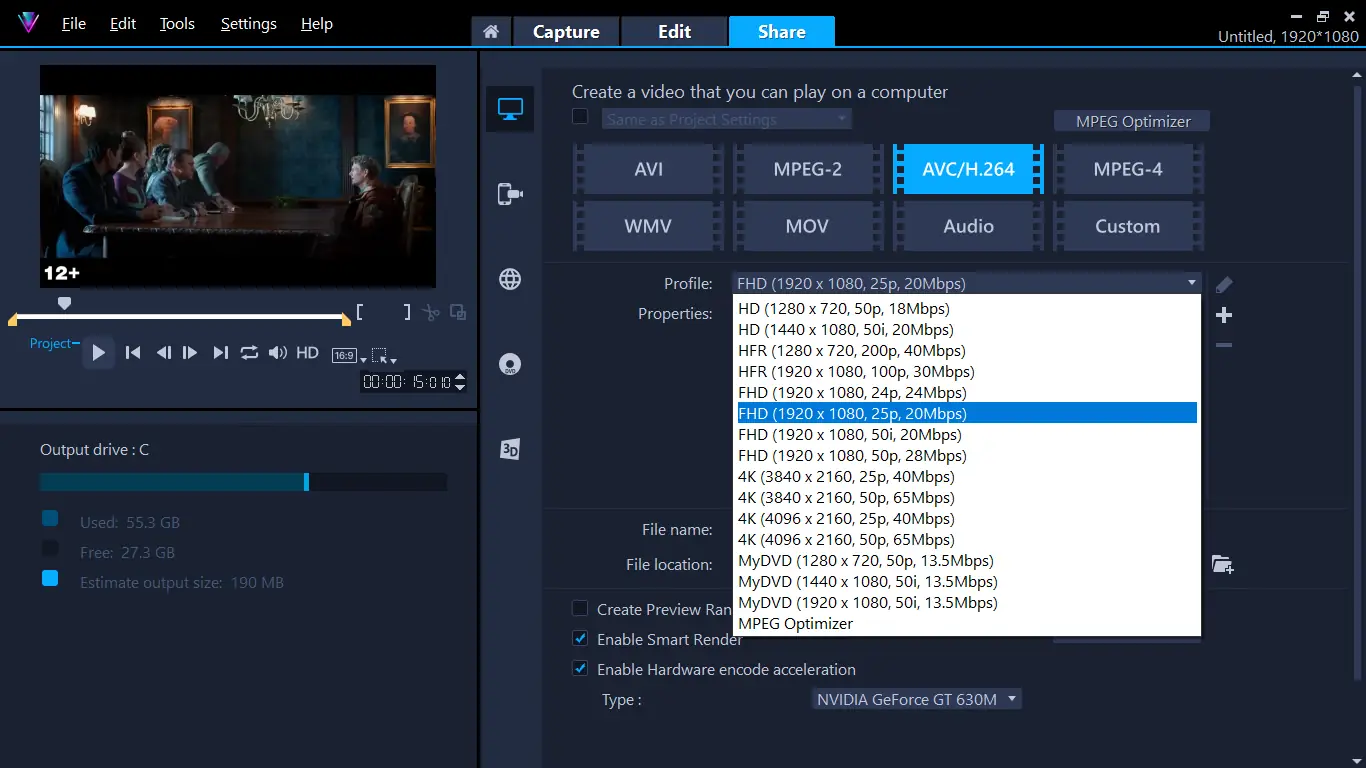Toggle HD preview in playback controls
Viewport: 1366px width, 768px height.
point(307,352)
